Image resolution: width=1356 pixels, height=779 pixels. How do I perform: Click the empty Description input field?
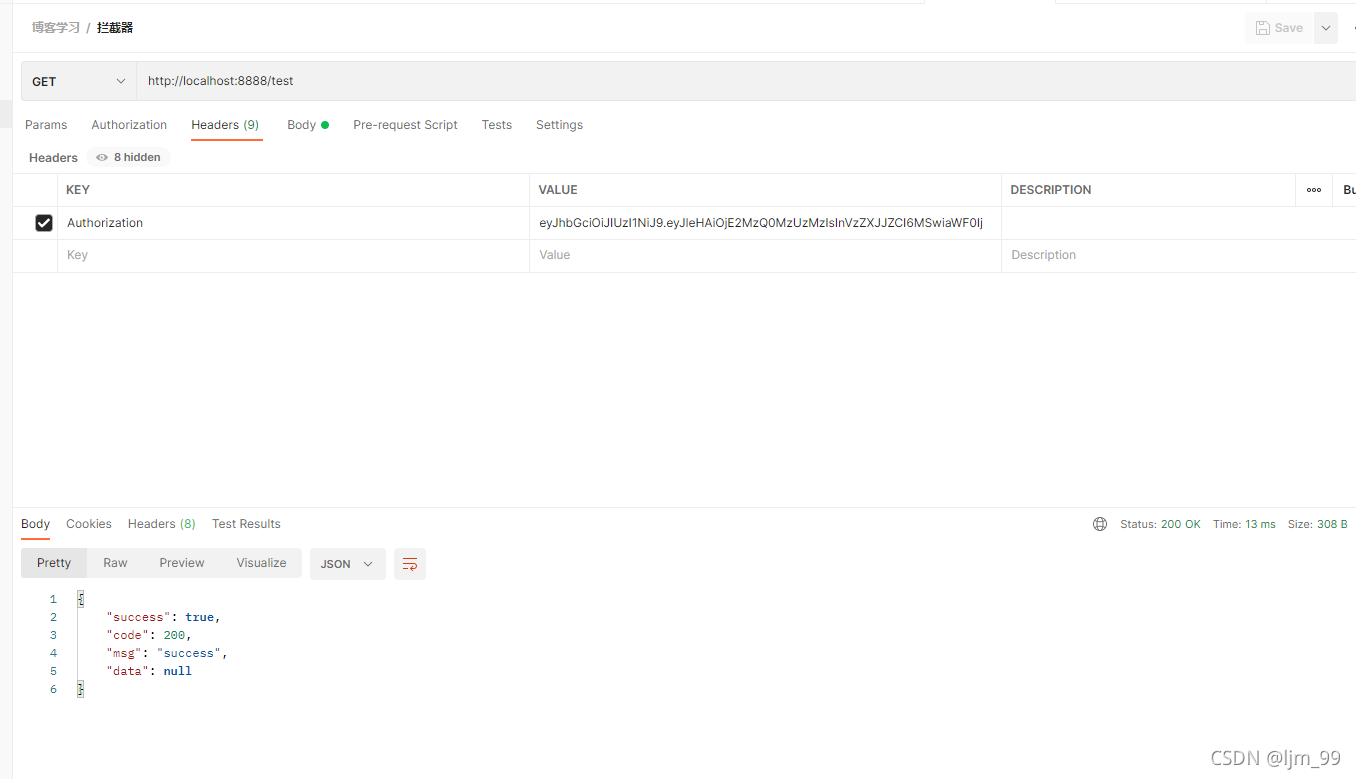(x=1178, y=255)
